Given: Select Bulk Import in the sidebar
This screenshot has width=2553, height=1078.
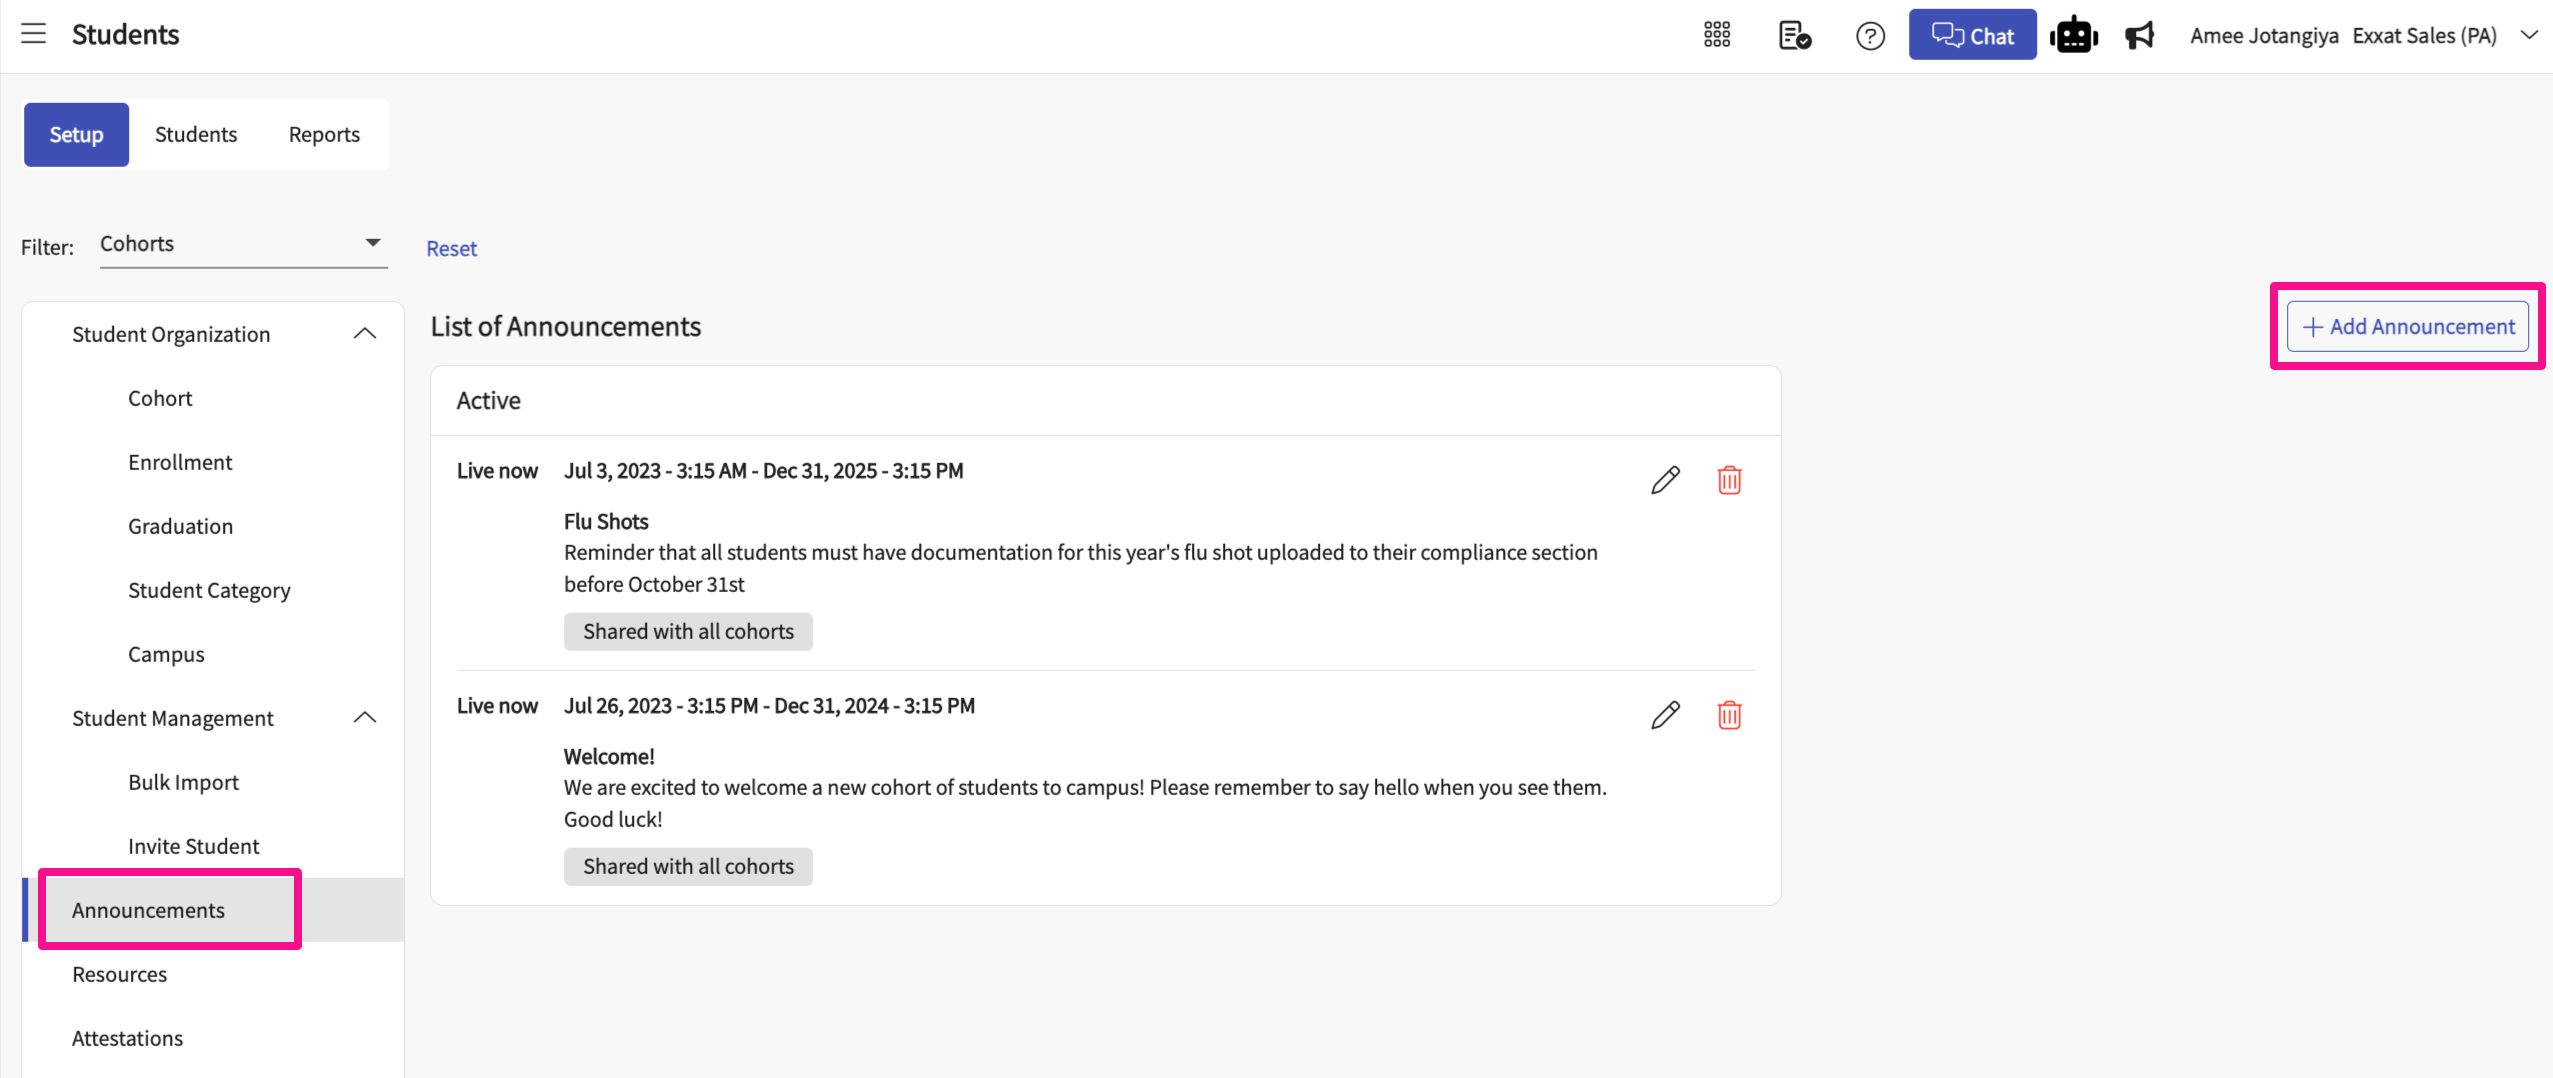Looking at the screenshot, I should click(183, 782).
